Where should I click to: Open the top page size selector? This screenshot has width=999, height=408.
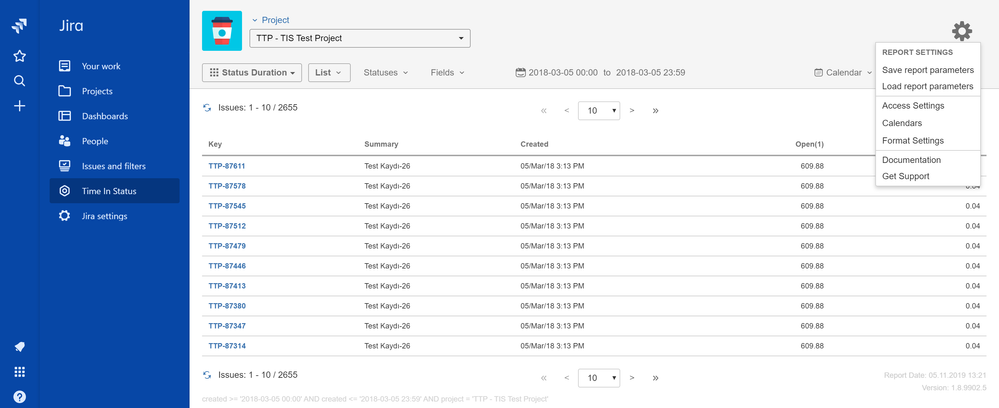[x=599, y=110]
